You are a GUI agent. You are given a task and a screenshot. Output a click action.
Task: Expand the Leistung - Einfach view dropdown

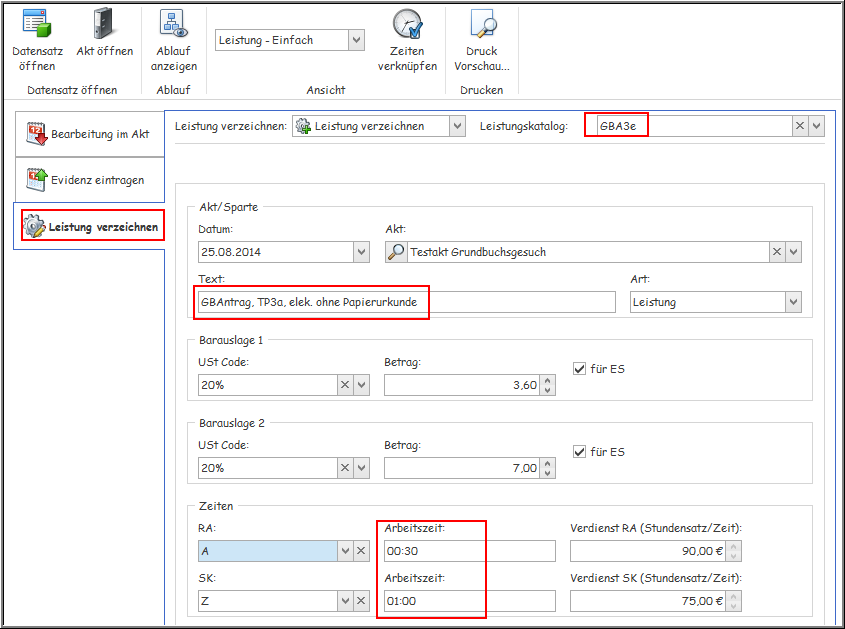356,40
